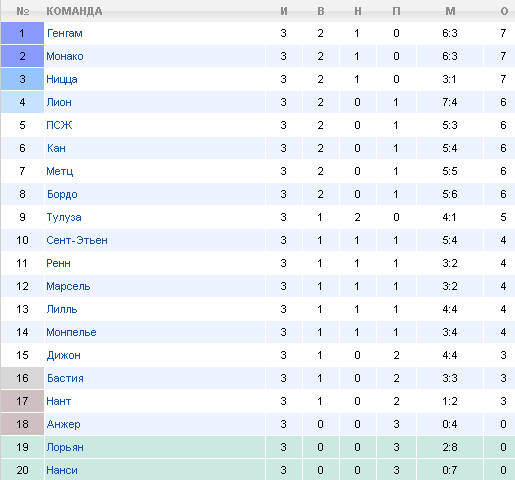
Task: Open the Монпелье team page
Action: tap(71, 332)
